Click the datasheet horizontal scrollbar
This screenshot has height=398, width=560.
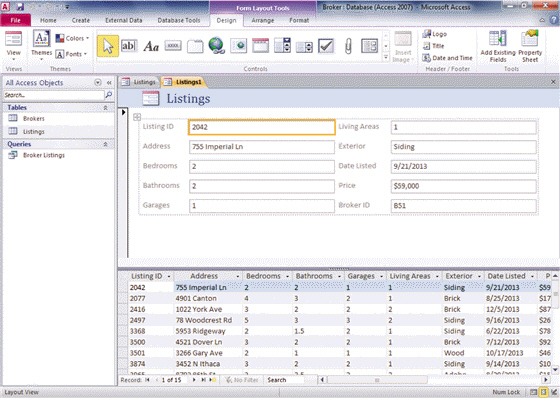tap(378, 380)
